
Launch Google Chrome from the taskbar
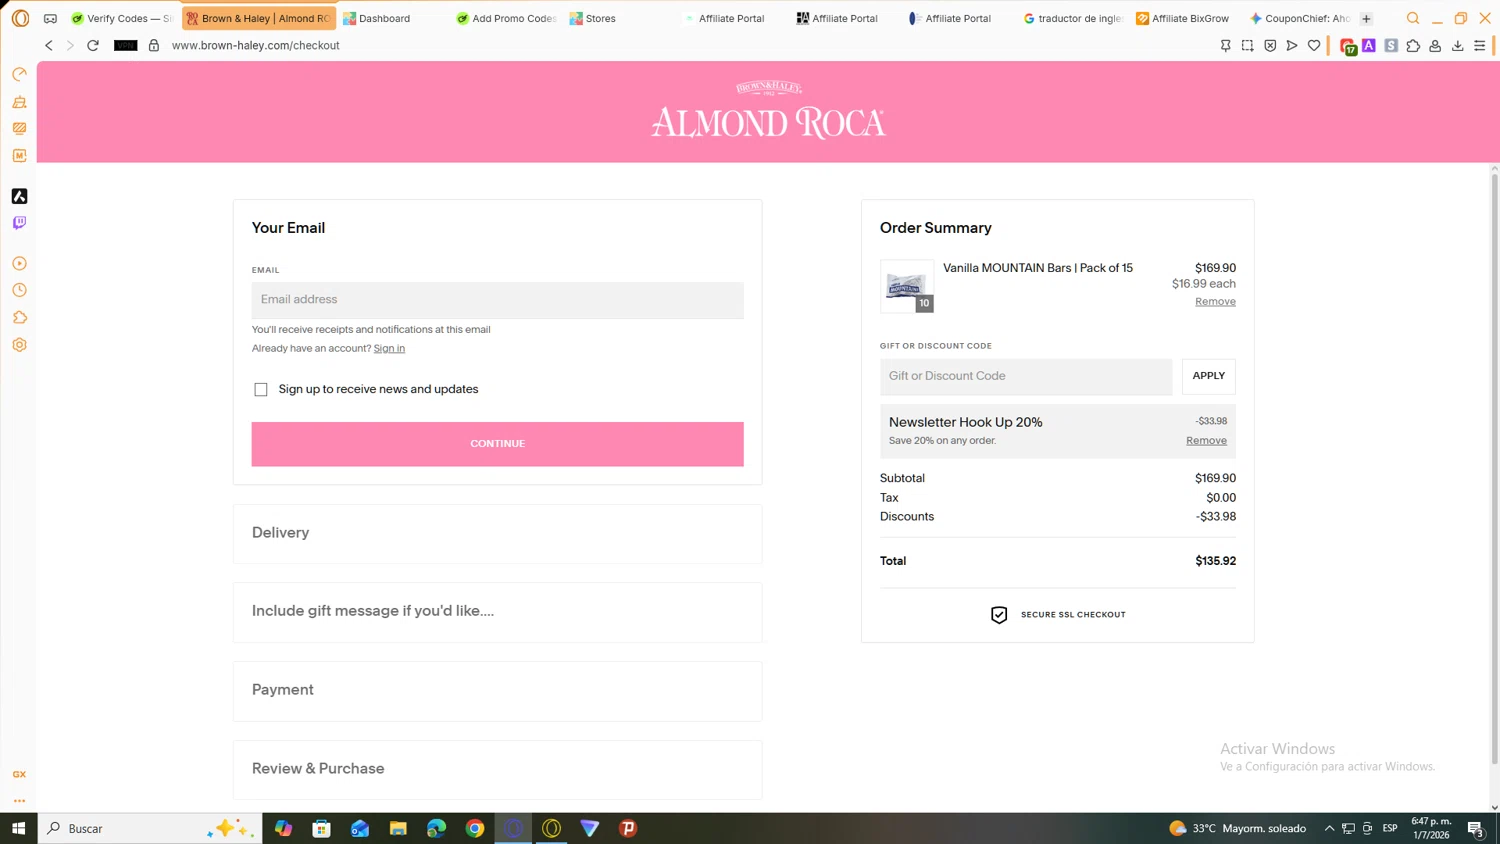(475, 828)
